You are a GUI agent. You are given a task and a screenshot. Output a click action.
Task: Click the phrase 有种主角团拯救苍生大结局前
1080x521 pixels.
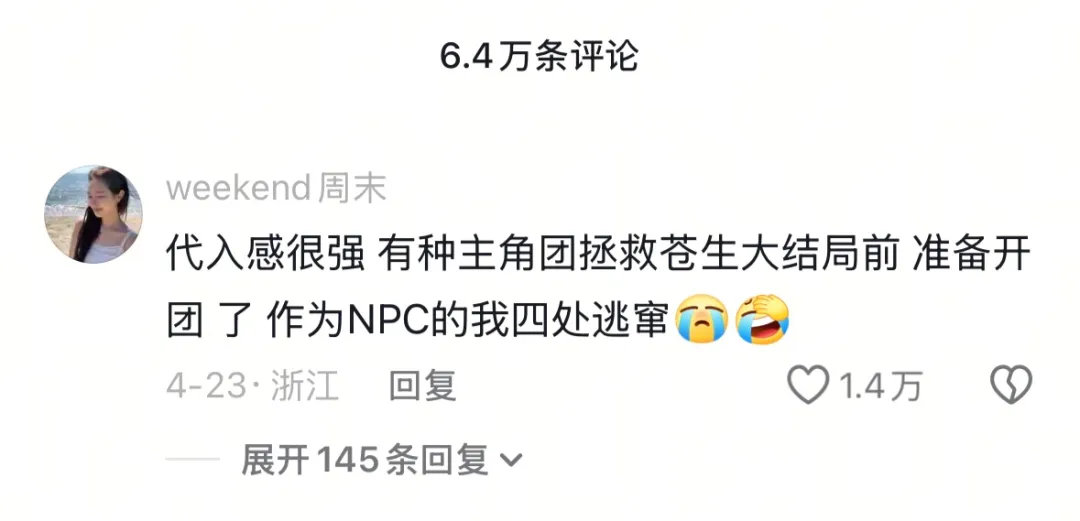tap(638, 256)
